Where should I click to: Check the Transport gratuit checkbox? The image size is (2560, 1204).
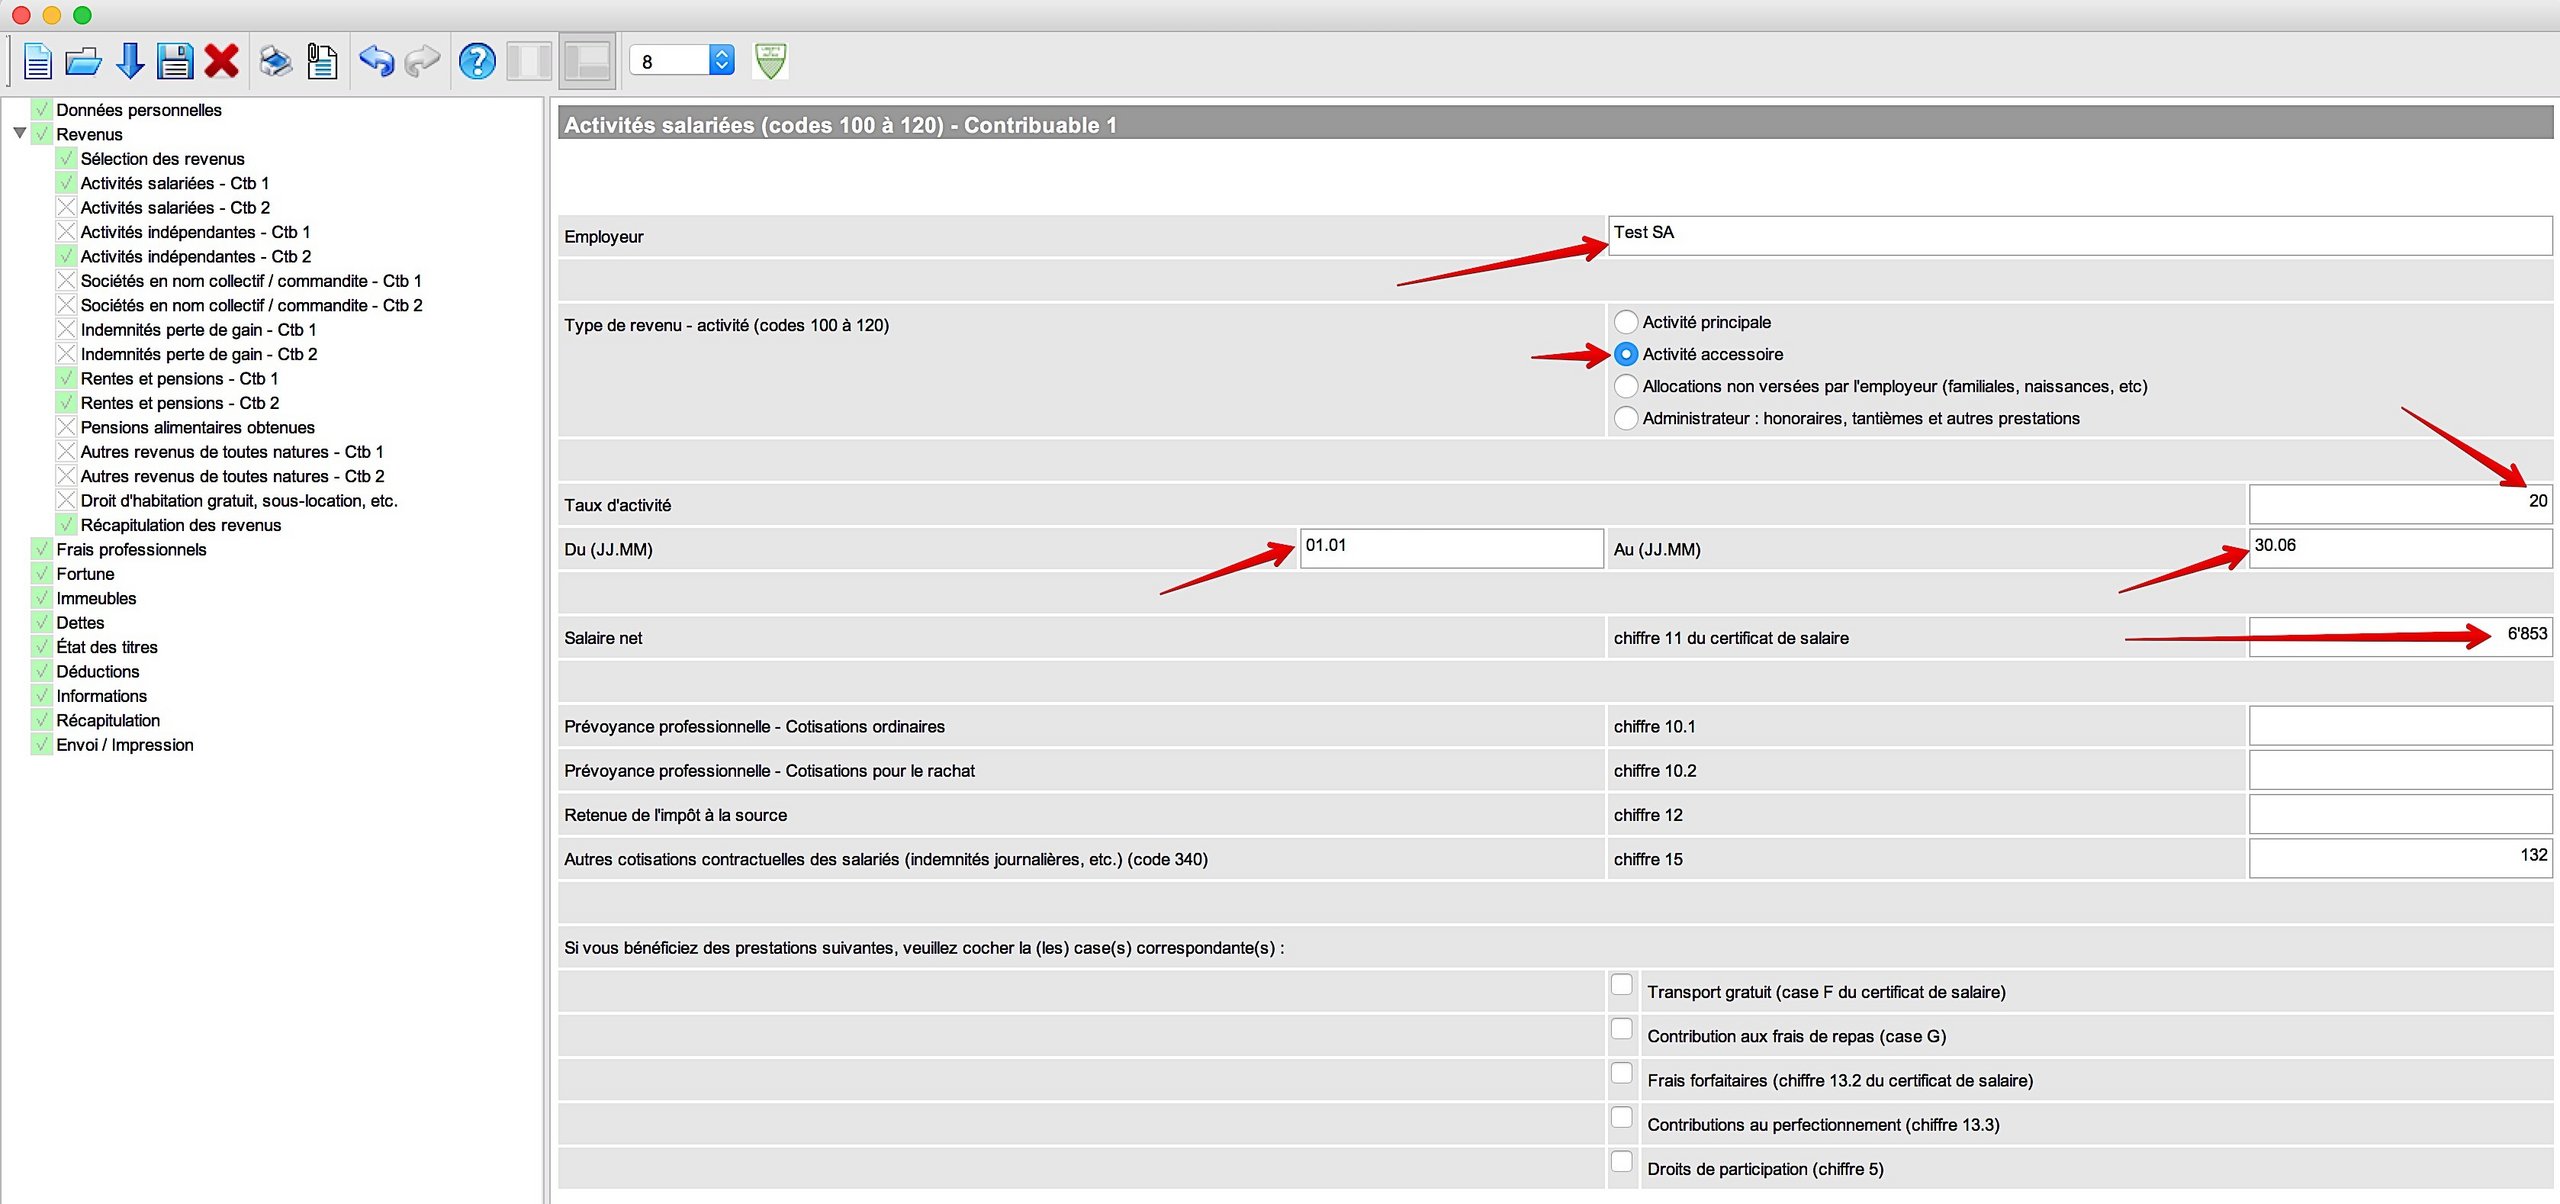pos(1622,985)
